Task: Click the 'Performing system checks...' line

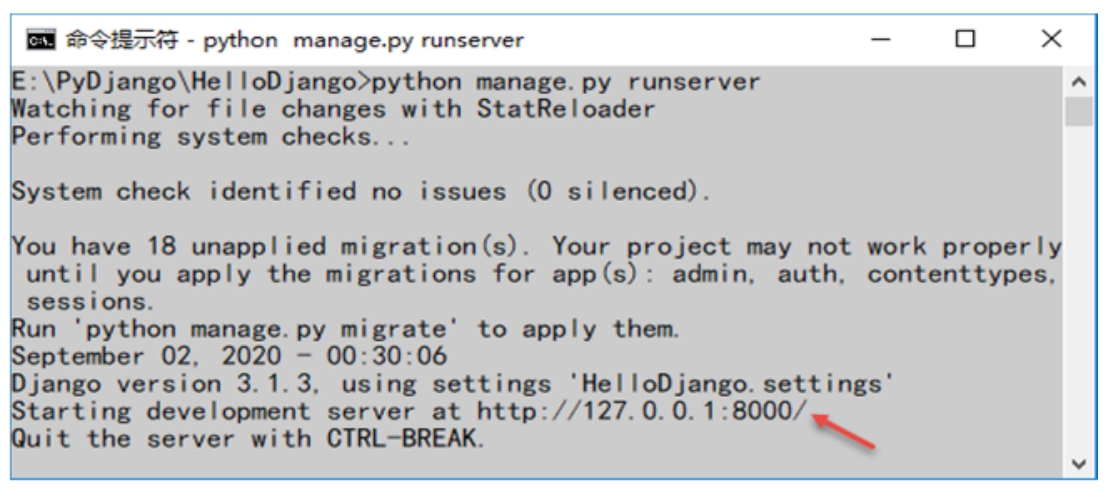Action: point(211,136)
